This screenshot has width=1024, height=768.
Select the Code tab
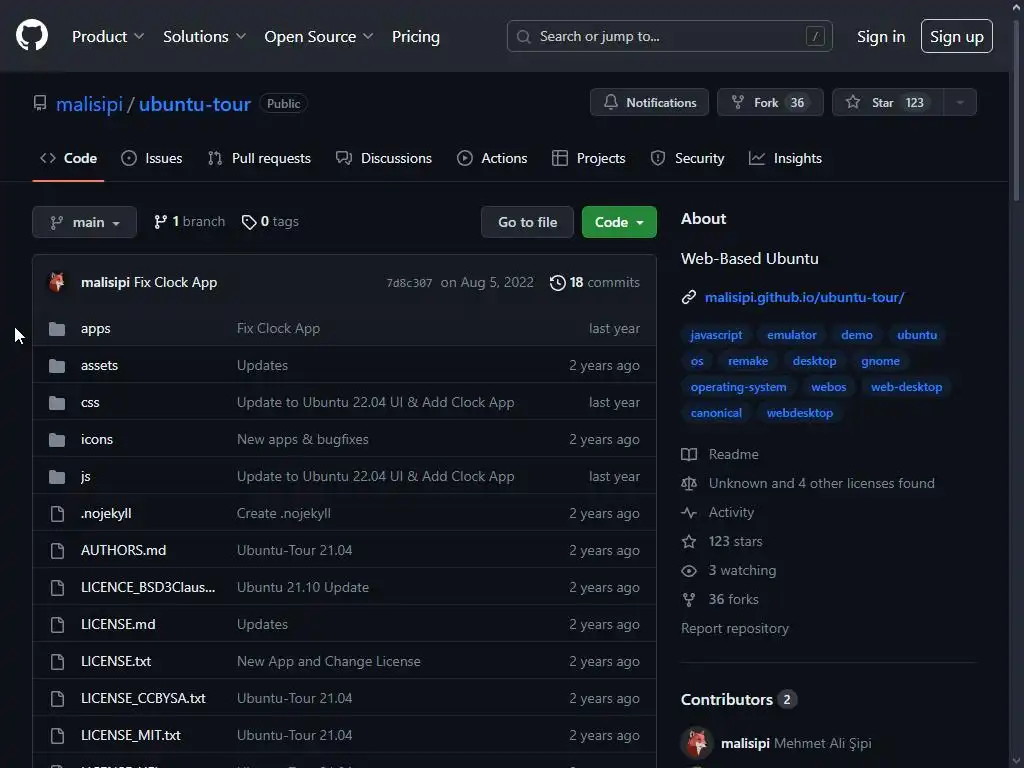[x=68, y=158]
